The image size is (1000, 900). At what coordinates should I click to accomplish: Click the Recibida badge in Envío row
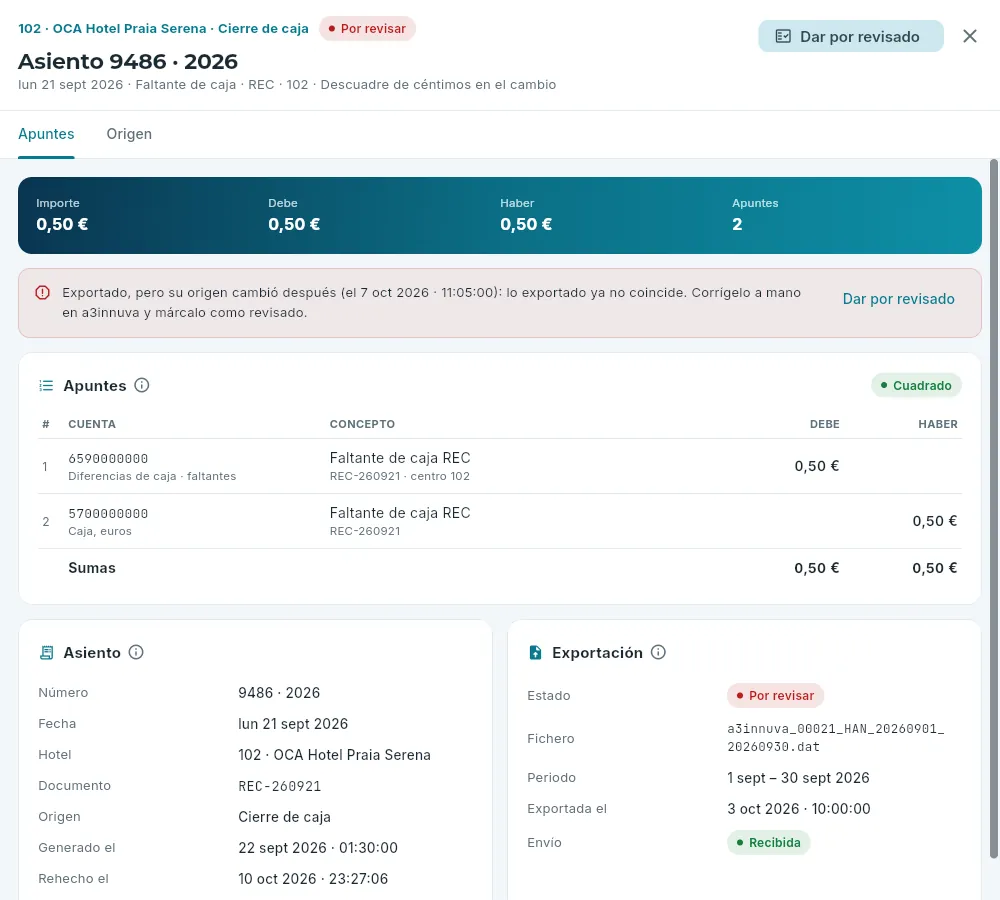[x=768, y=843]
